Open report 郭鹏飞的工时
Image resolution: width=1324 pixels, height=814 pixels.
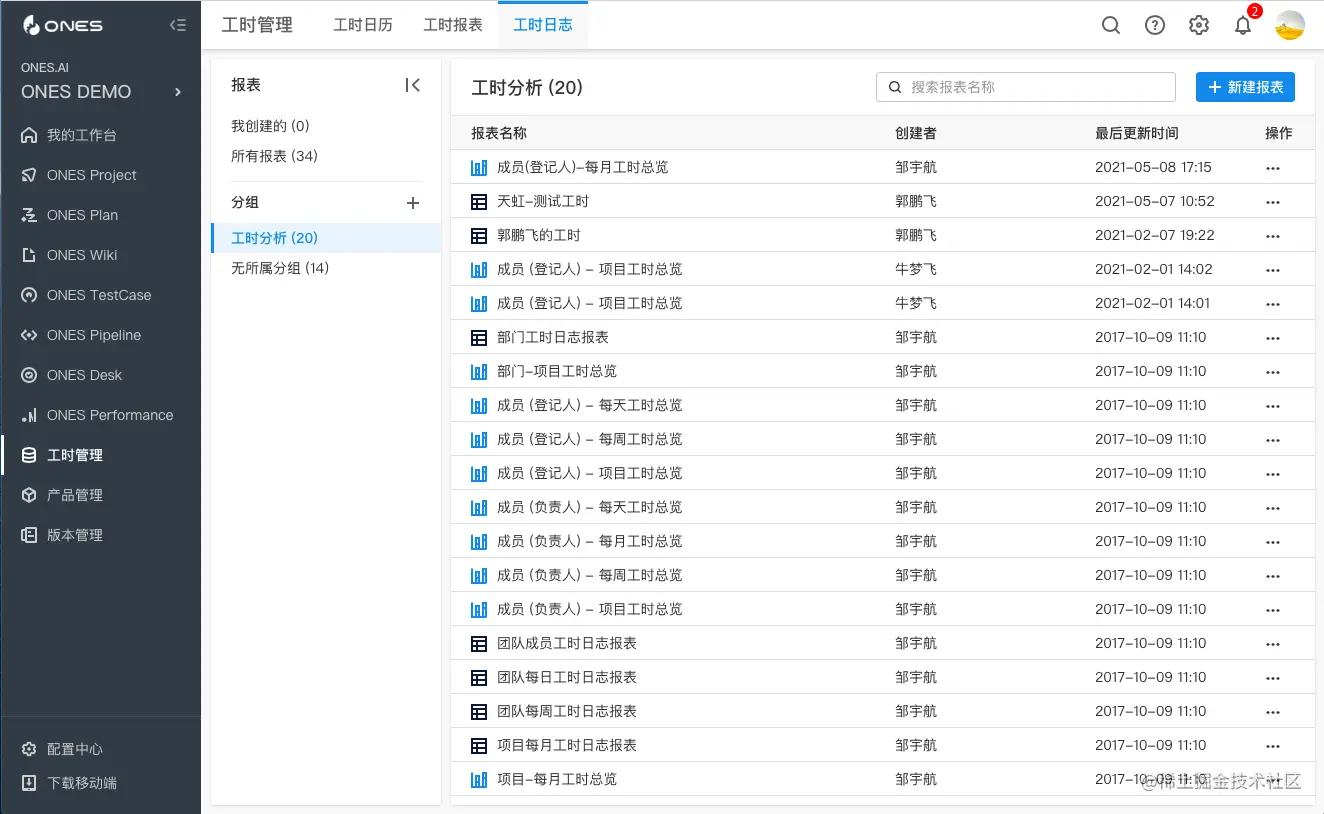click(x=539, y=235)
